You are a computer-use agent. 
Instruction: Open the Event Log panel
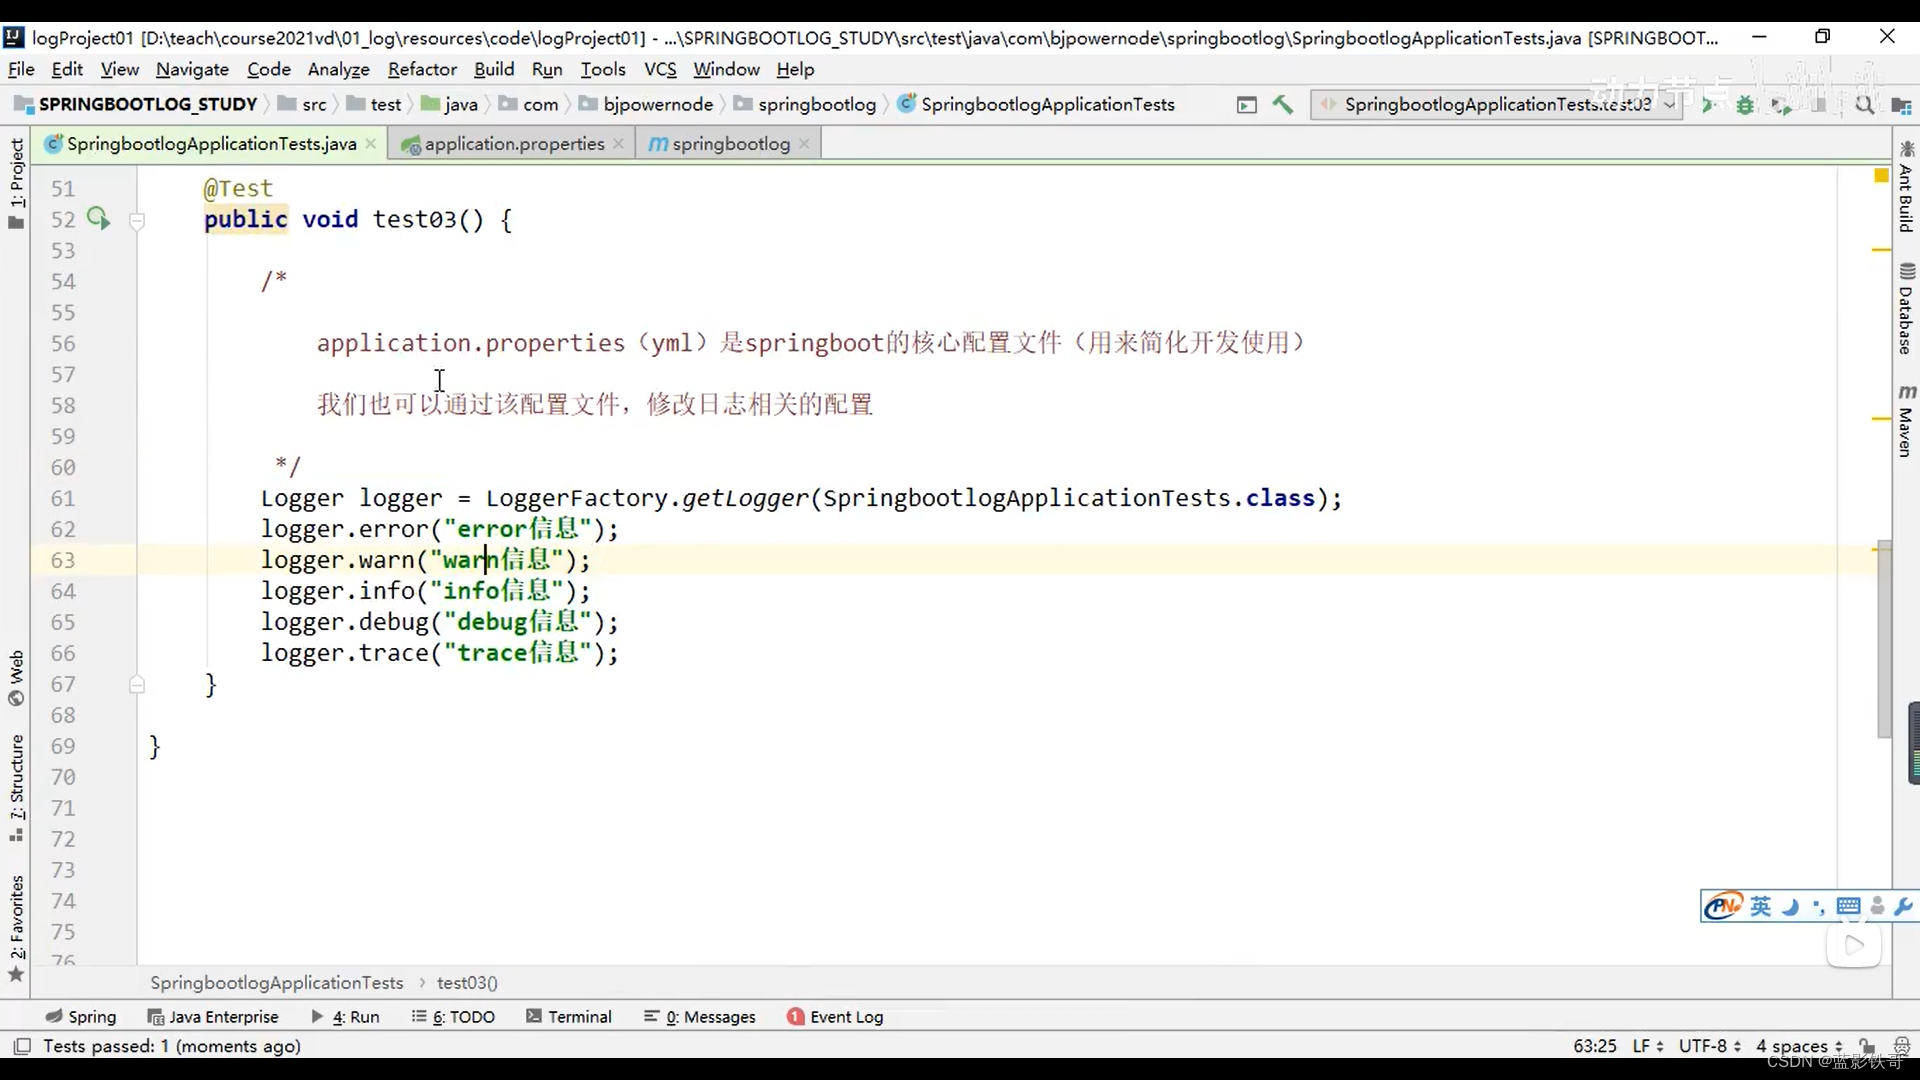pos(835,1016)
